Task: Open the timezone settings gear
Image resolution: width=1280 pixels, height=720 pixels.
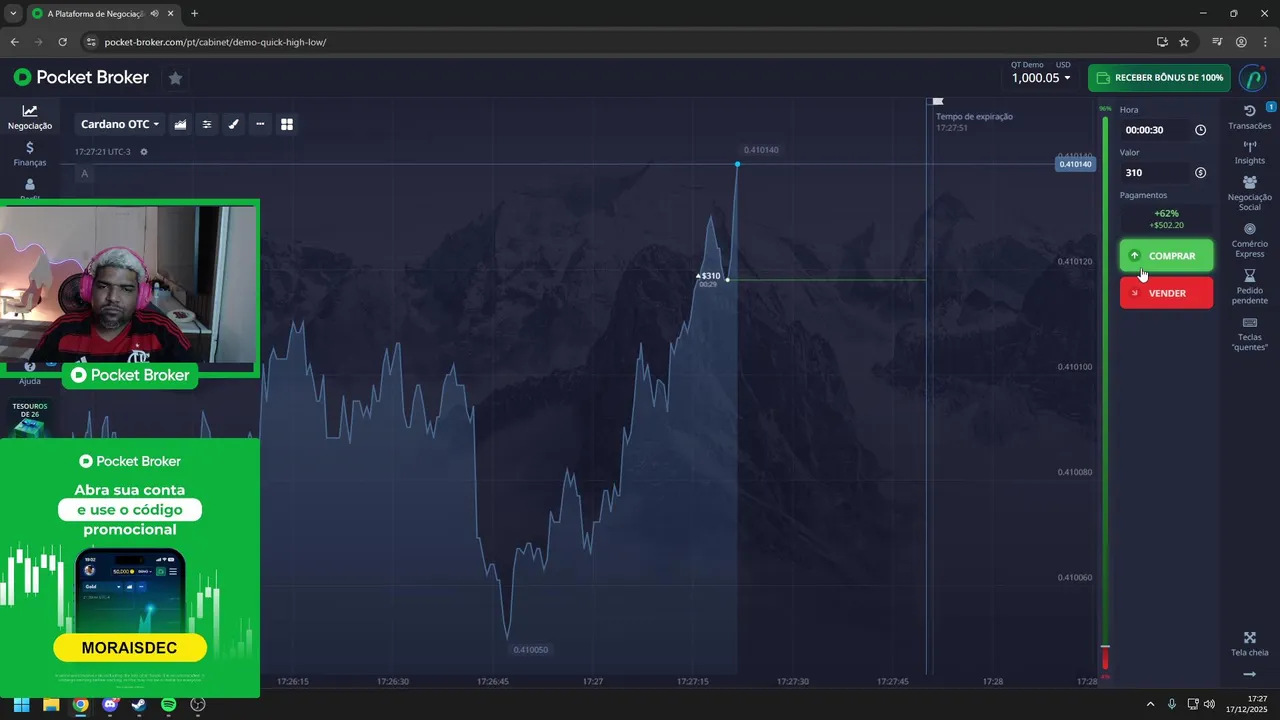Action: pos(144,152)
